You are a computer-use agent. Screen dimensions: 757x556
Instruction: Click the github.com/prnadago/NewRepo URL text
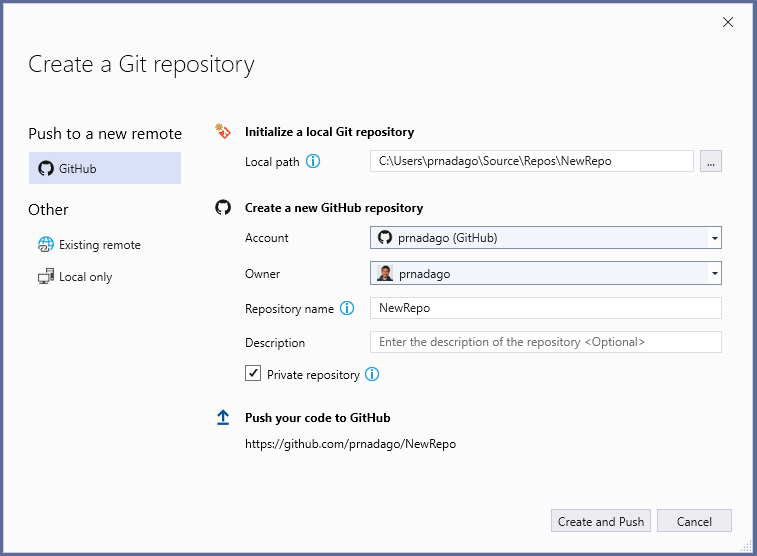click(x=350, y=444)
